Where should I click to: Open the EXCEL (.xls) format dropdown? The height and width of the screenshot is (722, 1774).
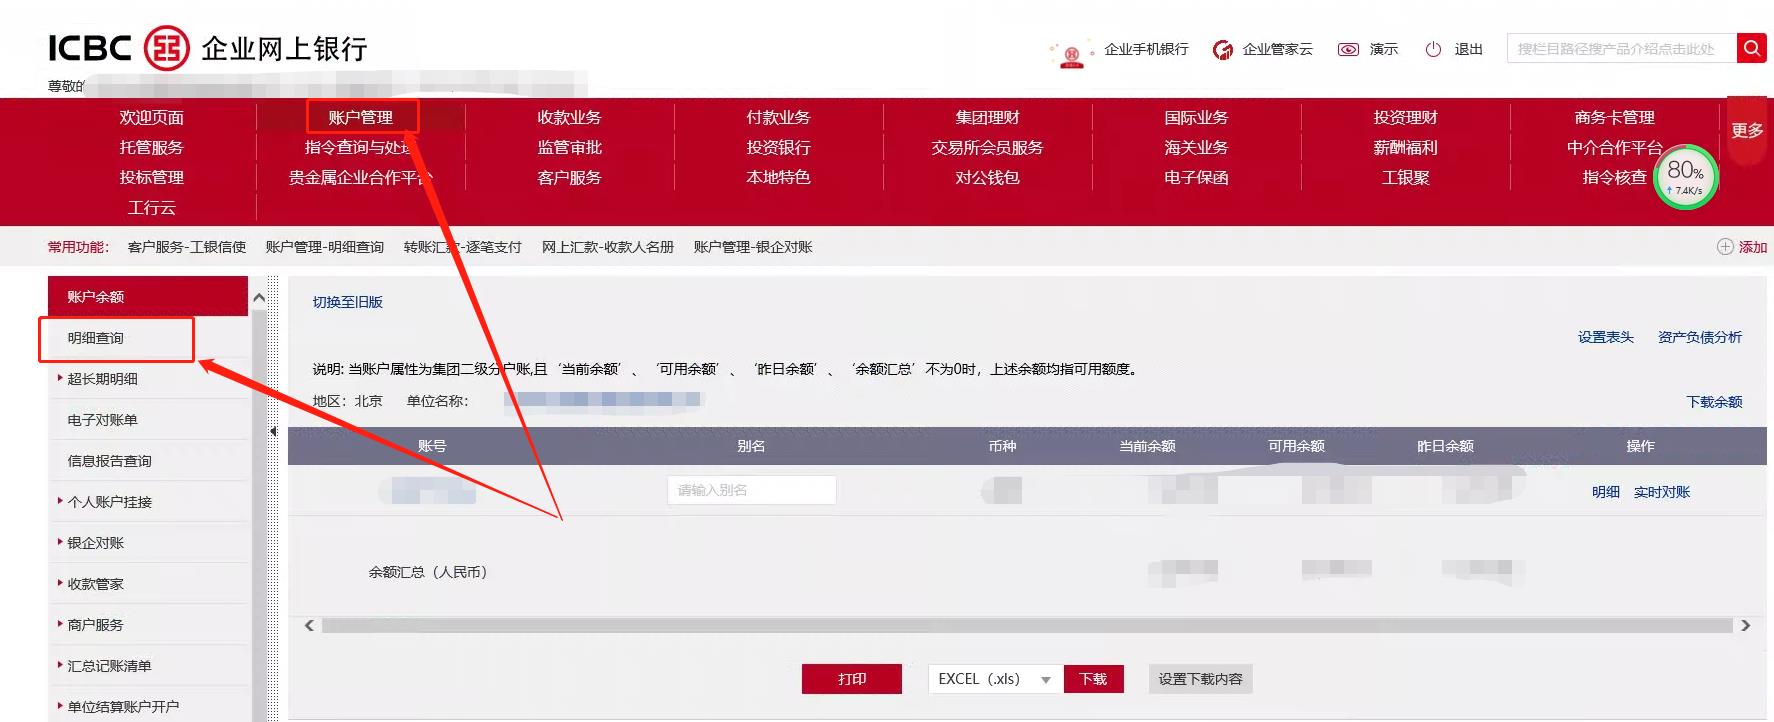click(x=995, y=679)
